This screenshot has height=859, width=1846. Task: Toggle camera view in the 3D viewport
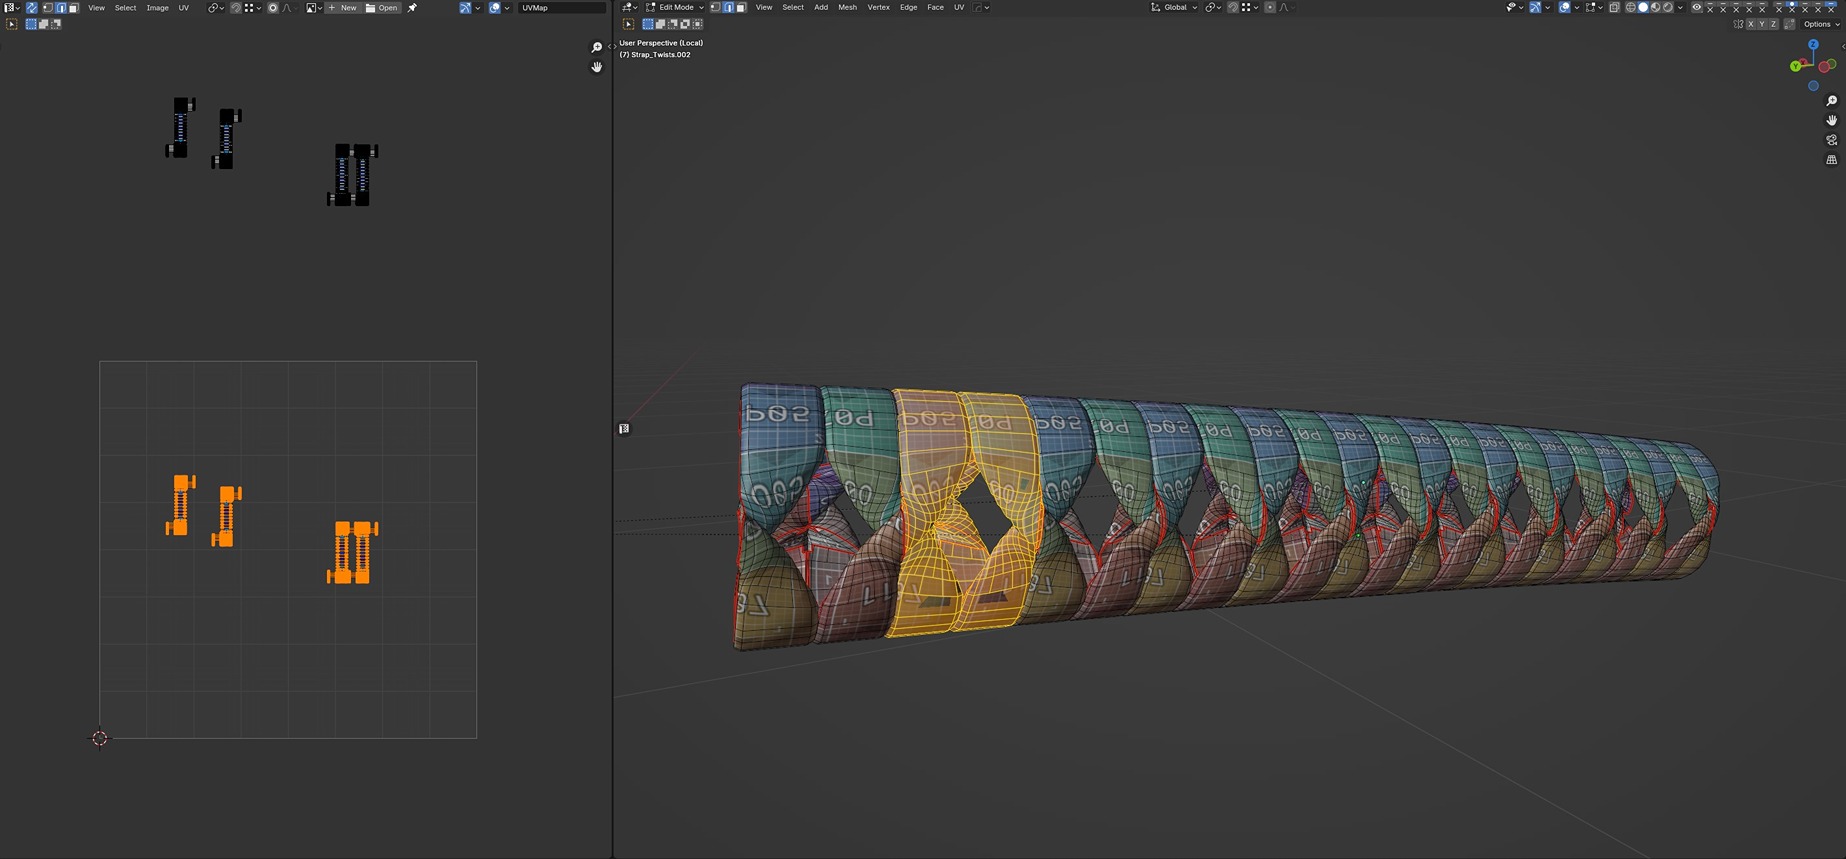point(1831,140)
